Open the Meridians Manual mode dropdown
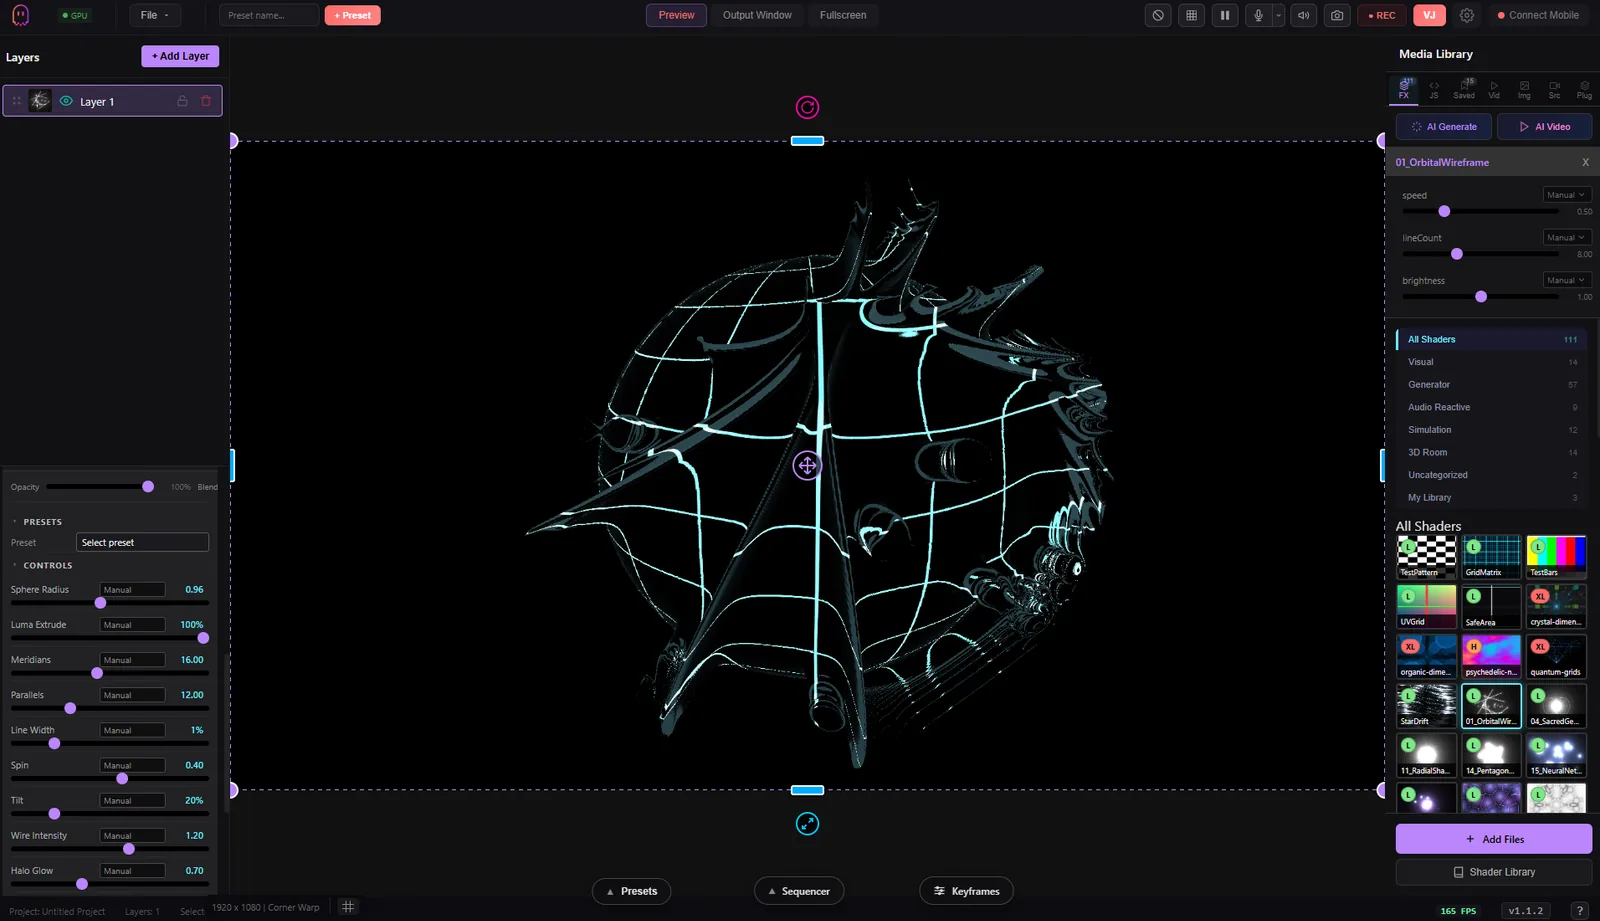Screen dimensions: 1600x921 (132, 660)
